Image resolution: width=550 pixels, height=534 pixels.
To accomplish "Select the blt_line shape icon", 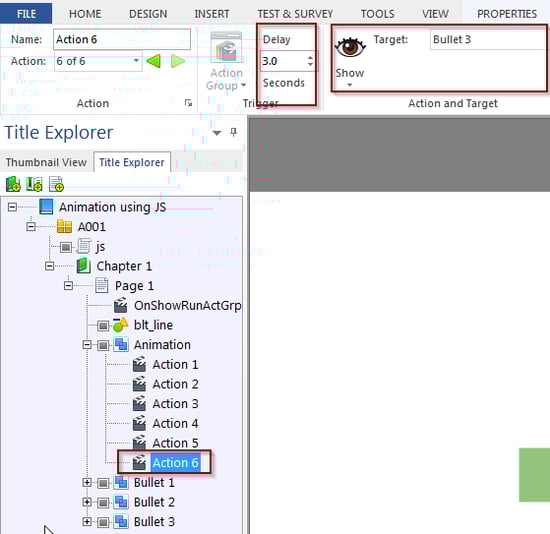I will (x=120, y=325).
